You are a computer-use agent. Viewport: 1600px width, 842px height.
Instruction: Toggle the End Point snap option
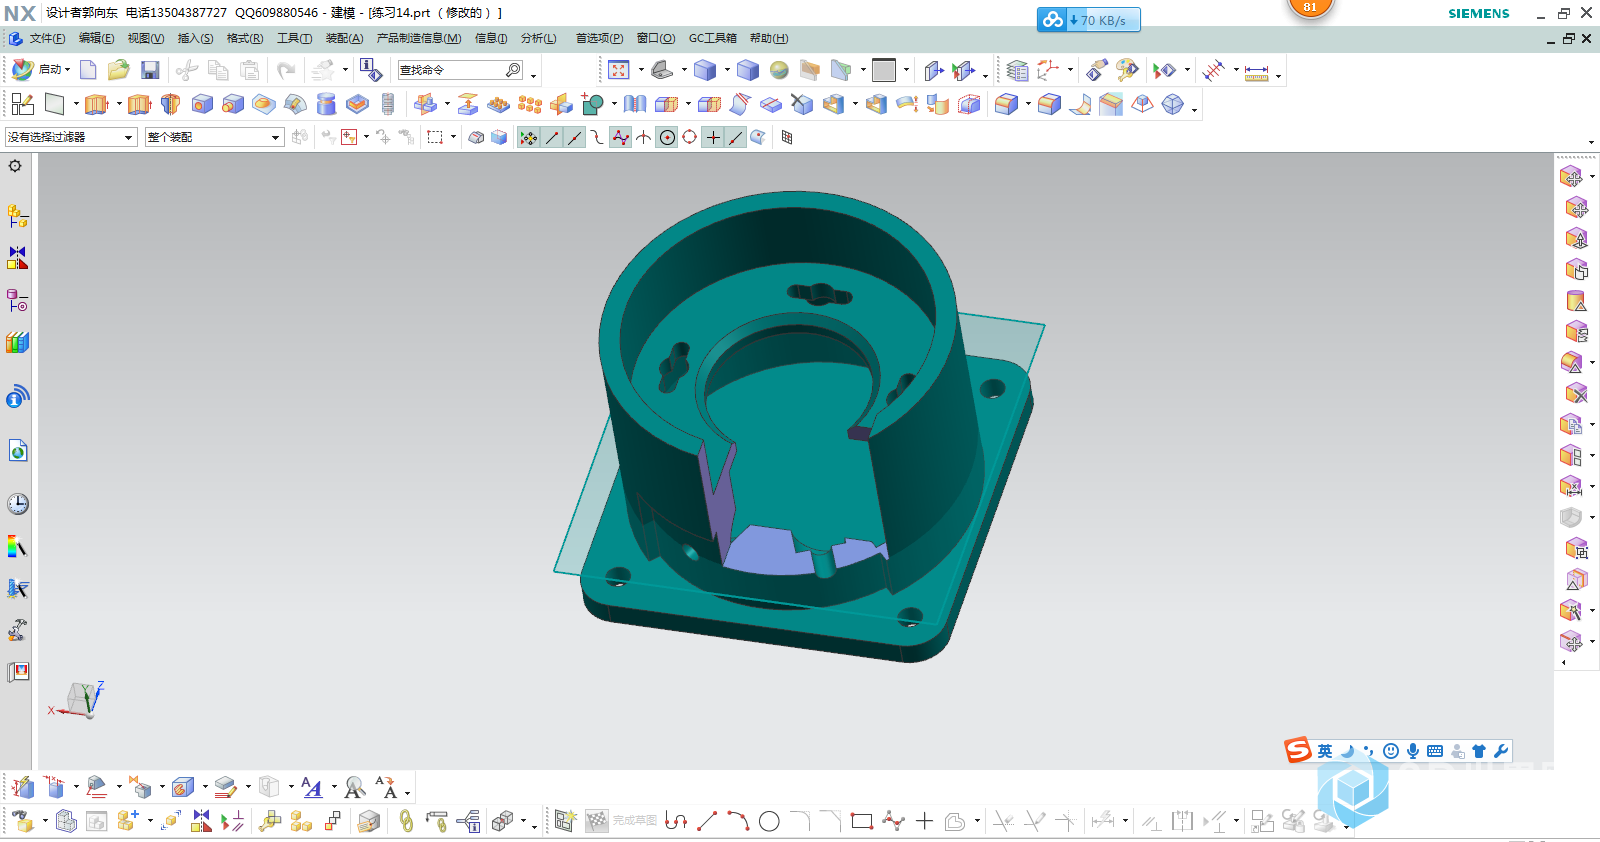[552, 137]
